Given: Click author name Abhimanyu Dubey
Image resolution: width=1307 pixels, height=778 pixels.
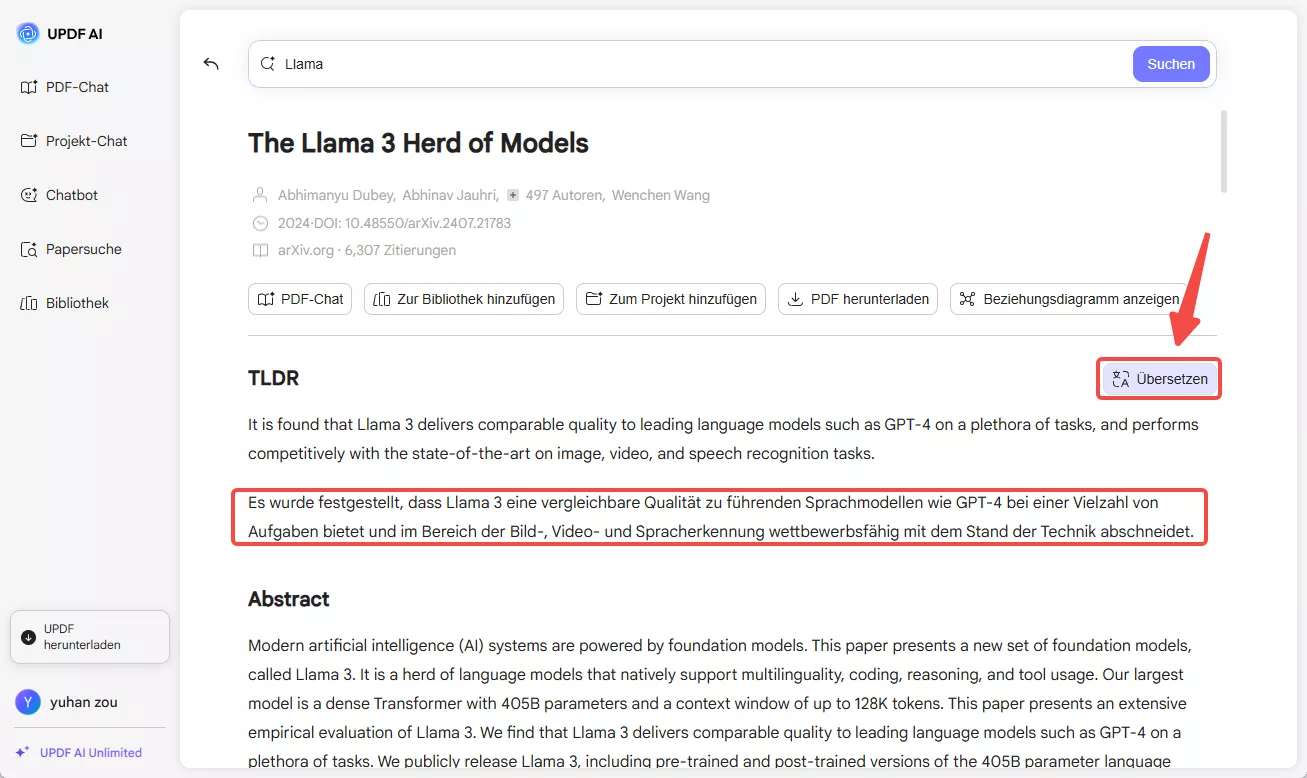Looking at the screenshot, I should pos(336,195).
